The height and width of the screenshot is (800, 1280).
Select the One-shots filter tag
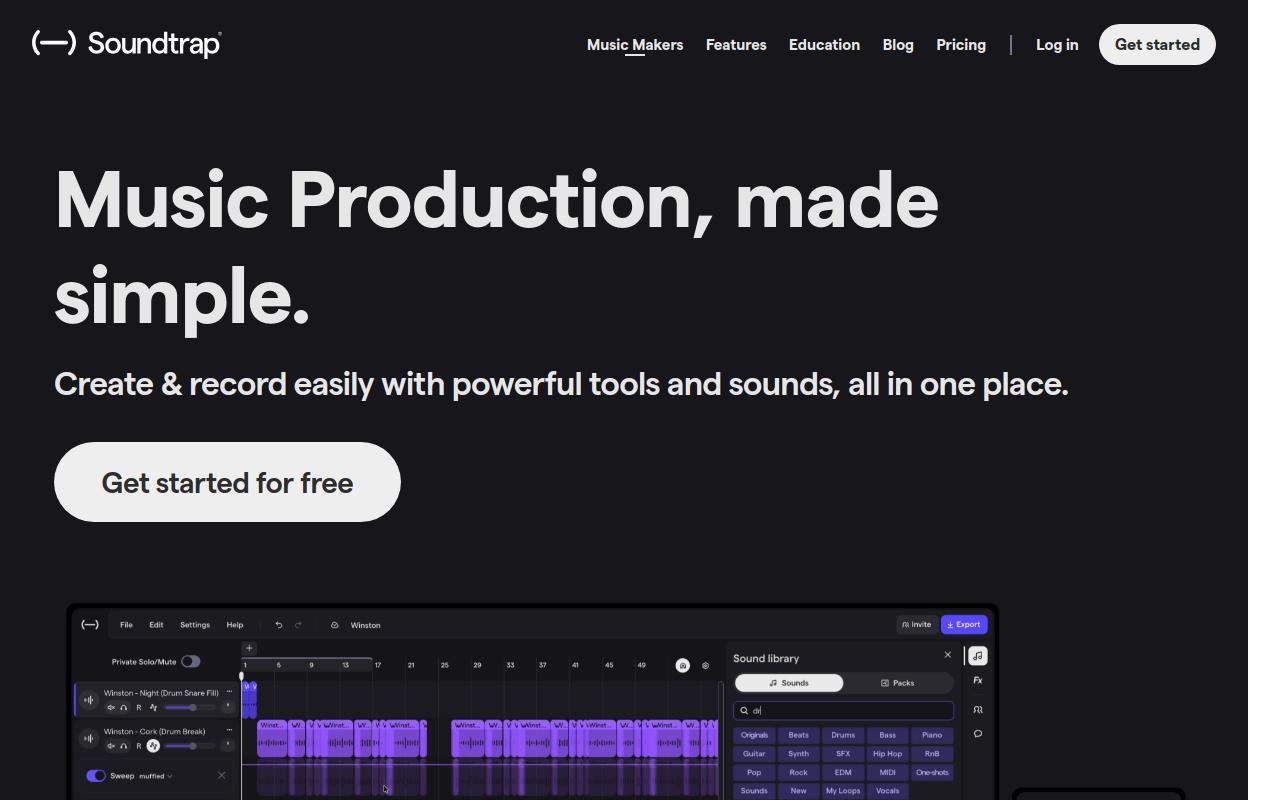932,773
